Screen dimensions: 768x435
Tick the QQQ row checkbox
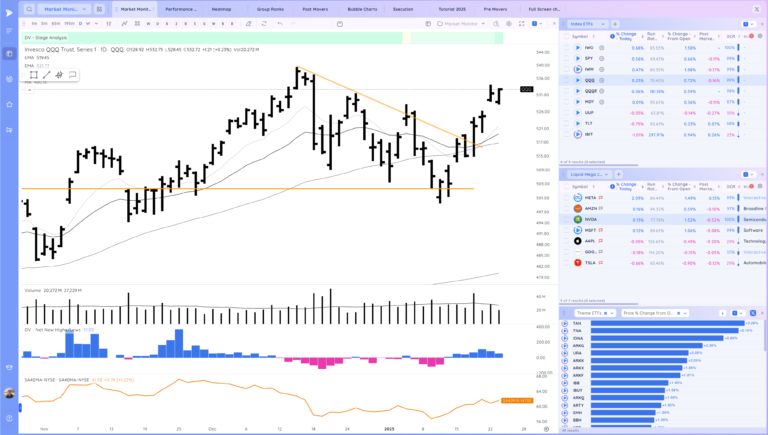(x=566, y=80)
